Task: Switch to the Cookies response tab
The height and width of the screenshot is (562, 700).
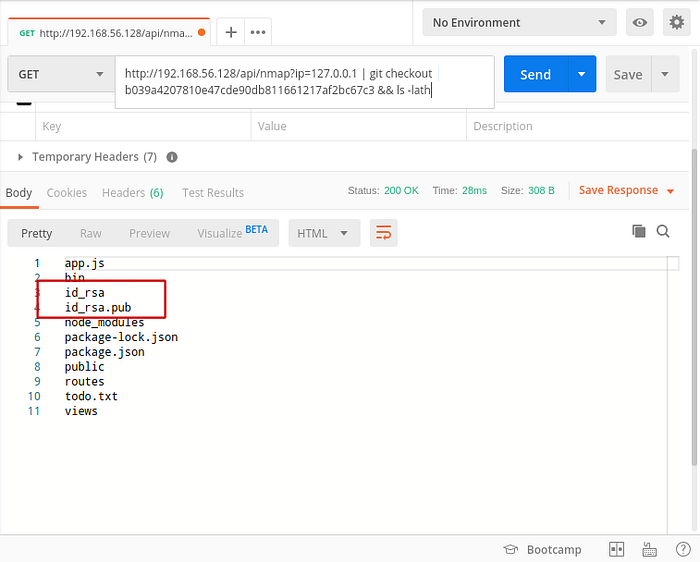Action: 67,192
